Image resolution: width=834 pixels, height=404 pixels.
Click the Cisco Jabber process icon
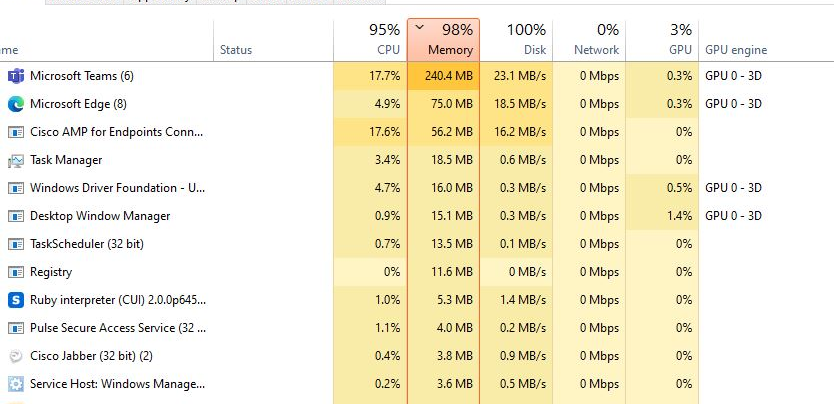[x=16, y=356]
